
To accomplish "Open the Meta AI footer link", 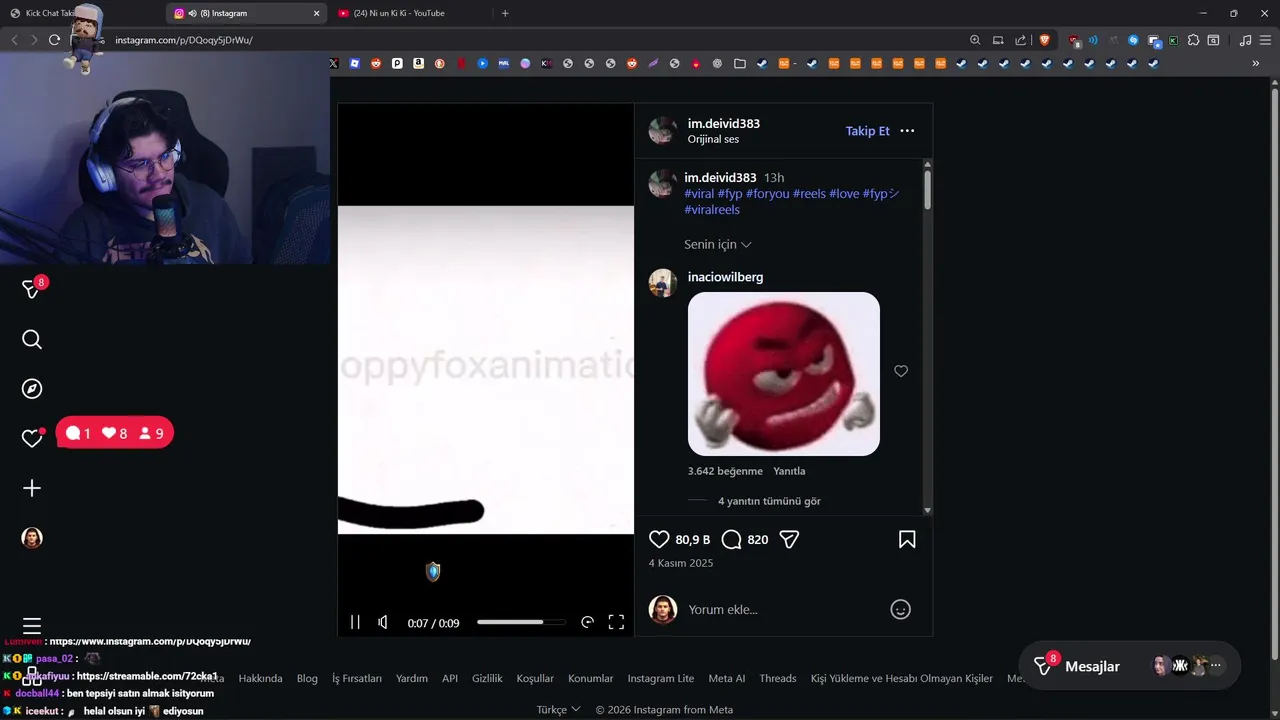I will pyautogui.click(x=727, y=678).
